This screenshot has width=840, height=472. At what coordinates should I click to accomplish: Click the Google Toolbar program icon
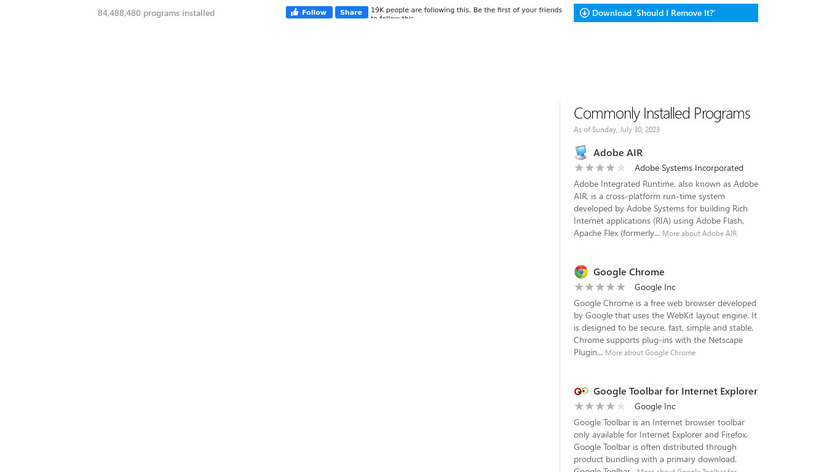pos(581,391)
